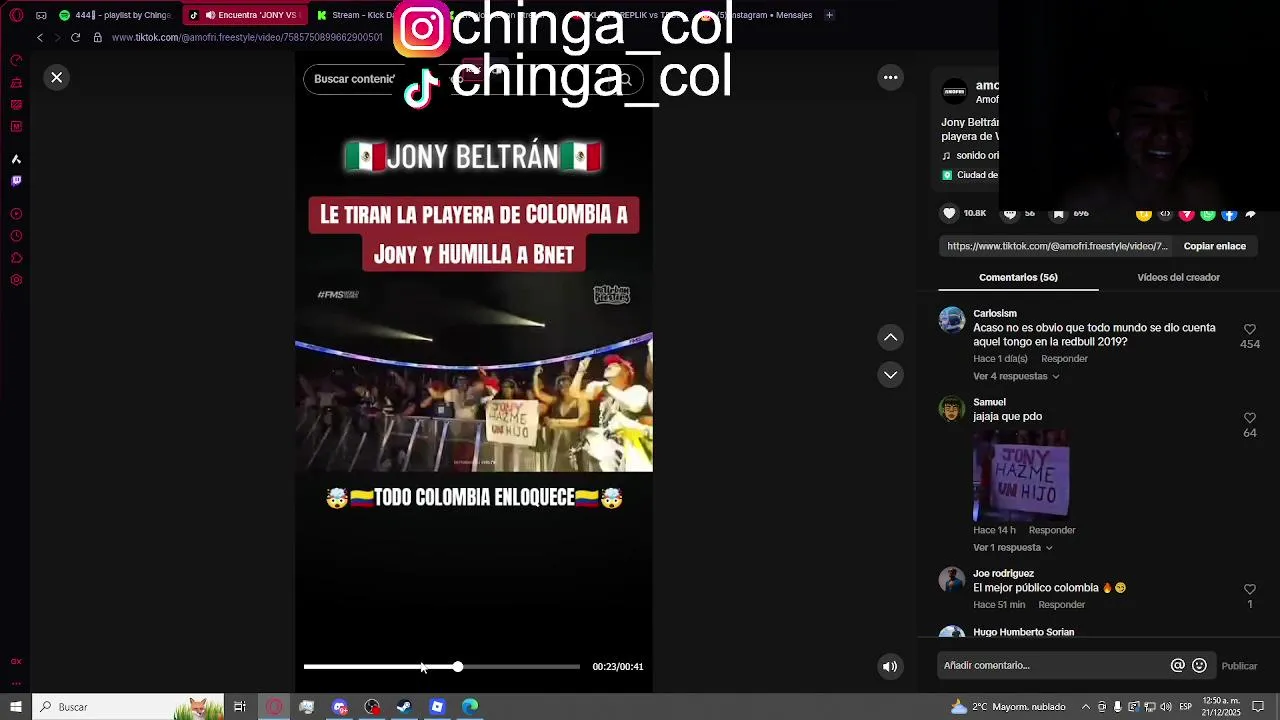Viewport: 1280px width, 720px height.
Task: Click the Publicar button
Action: 1239,666
